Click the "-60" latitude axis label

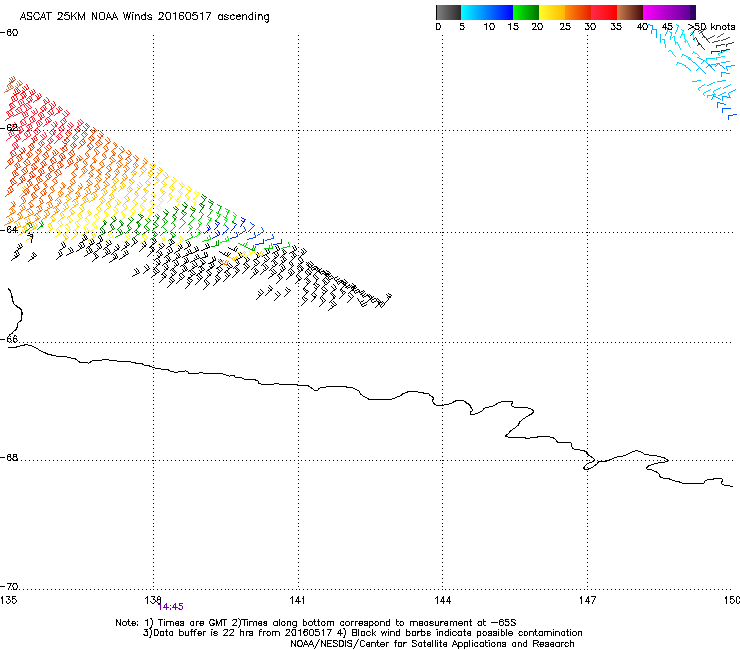[9, 33]
